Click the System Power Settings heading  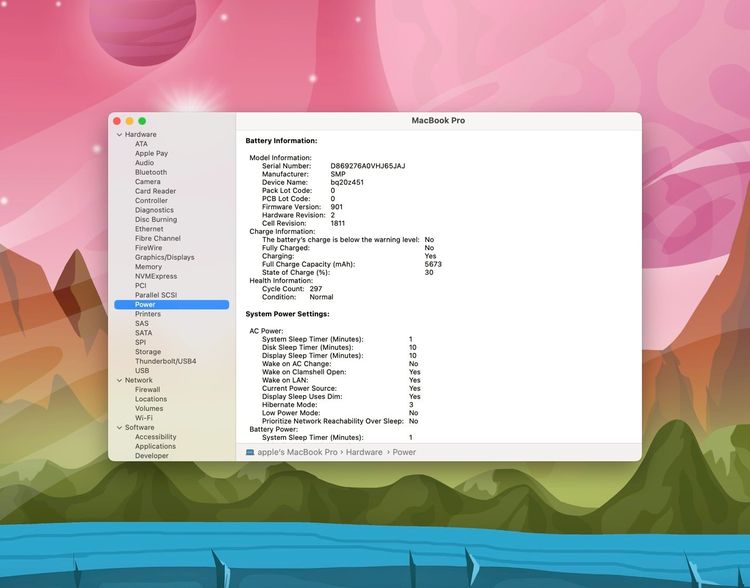pyautogui.click(x=287, y=314)
